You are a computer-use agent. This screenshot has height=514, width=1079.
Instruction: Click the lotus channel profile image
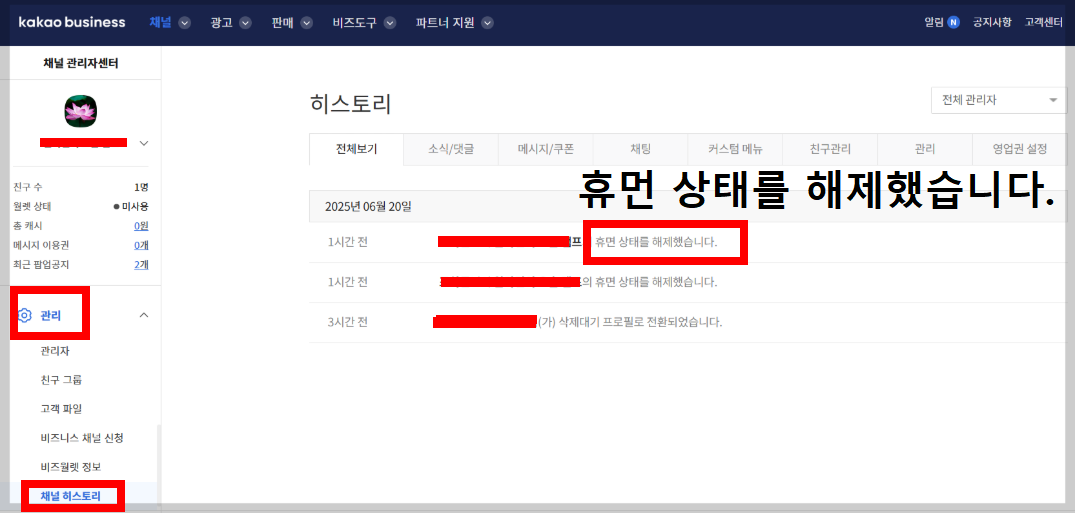(x=81, y=111)
